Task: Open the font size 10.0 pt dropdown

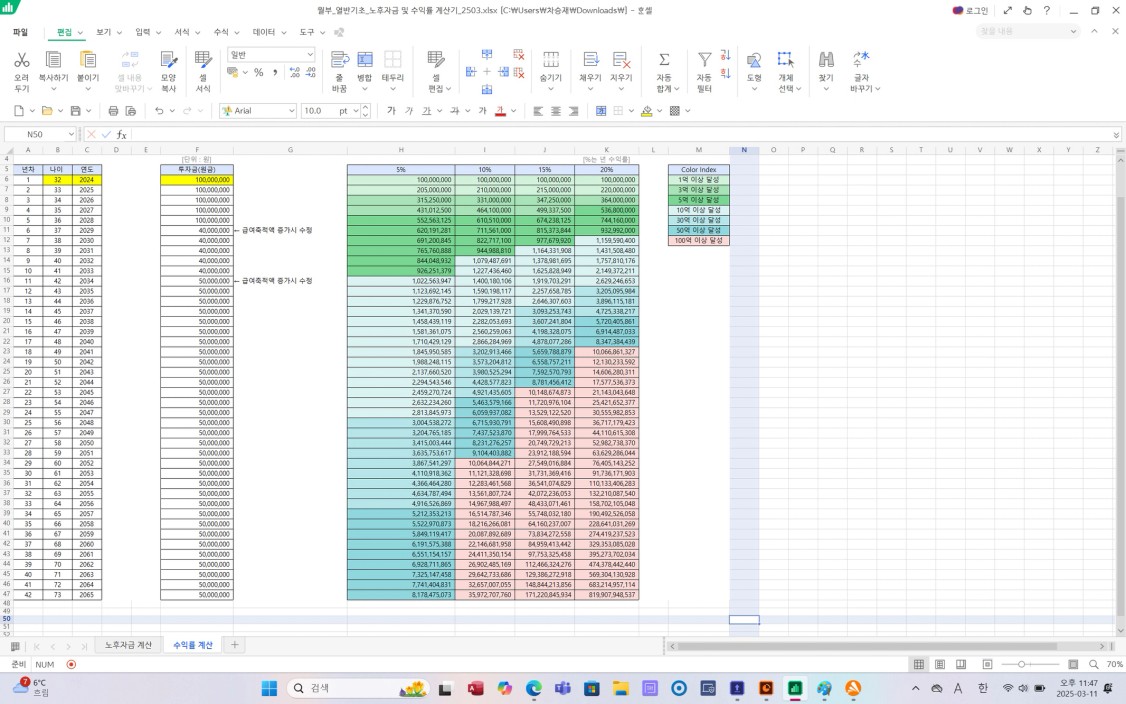Action: (x=355, y=111)
